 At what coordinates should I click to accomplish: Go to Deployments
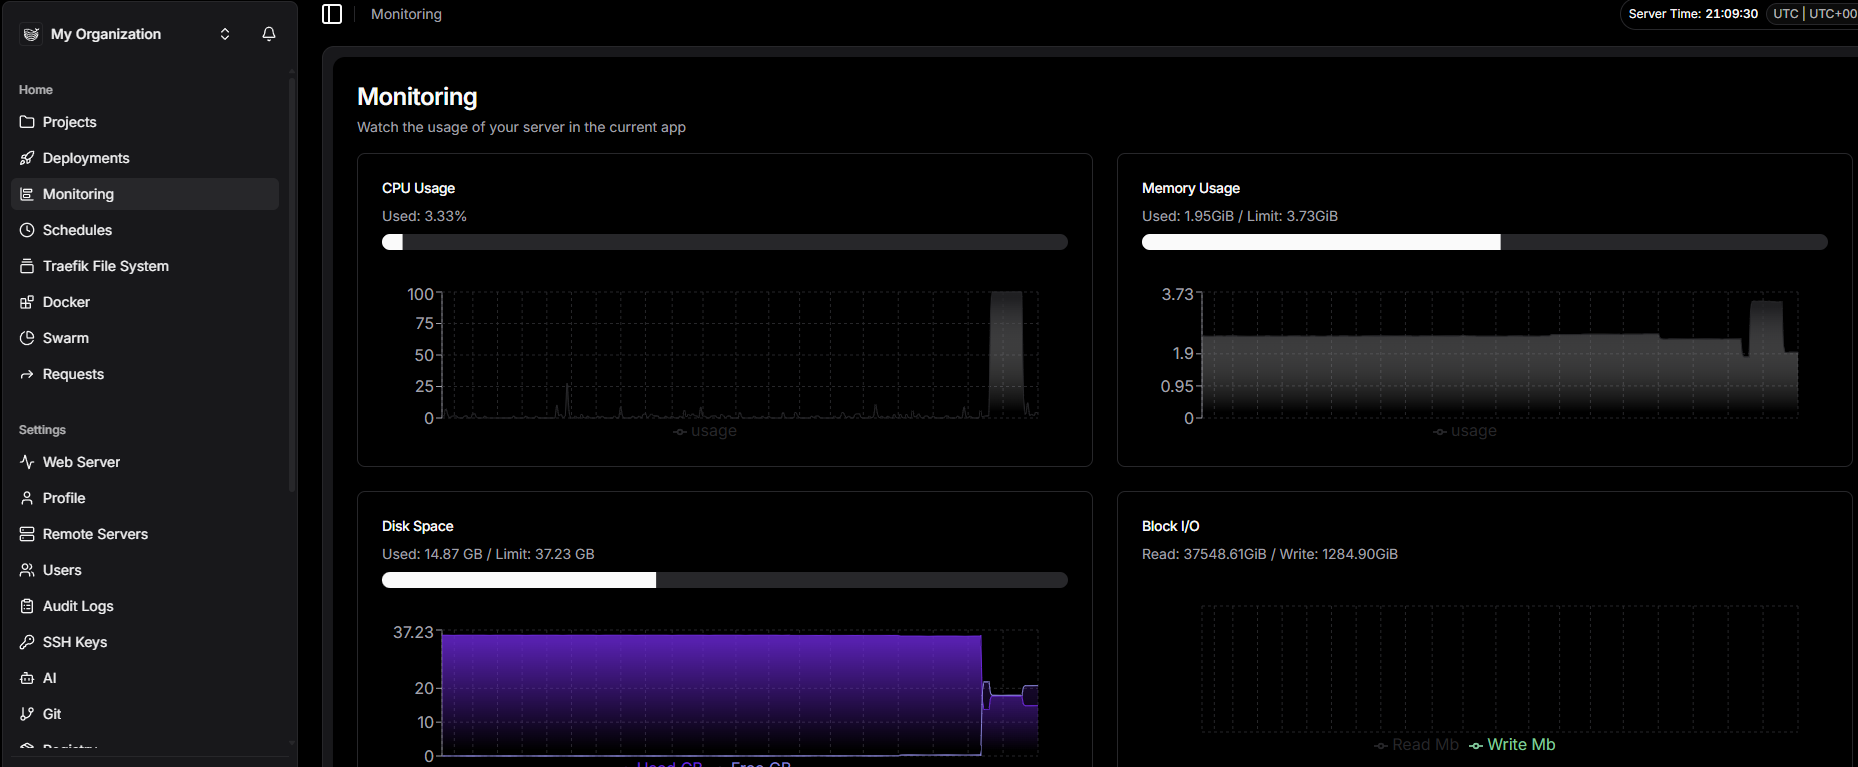point(145,158)
